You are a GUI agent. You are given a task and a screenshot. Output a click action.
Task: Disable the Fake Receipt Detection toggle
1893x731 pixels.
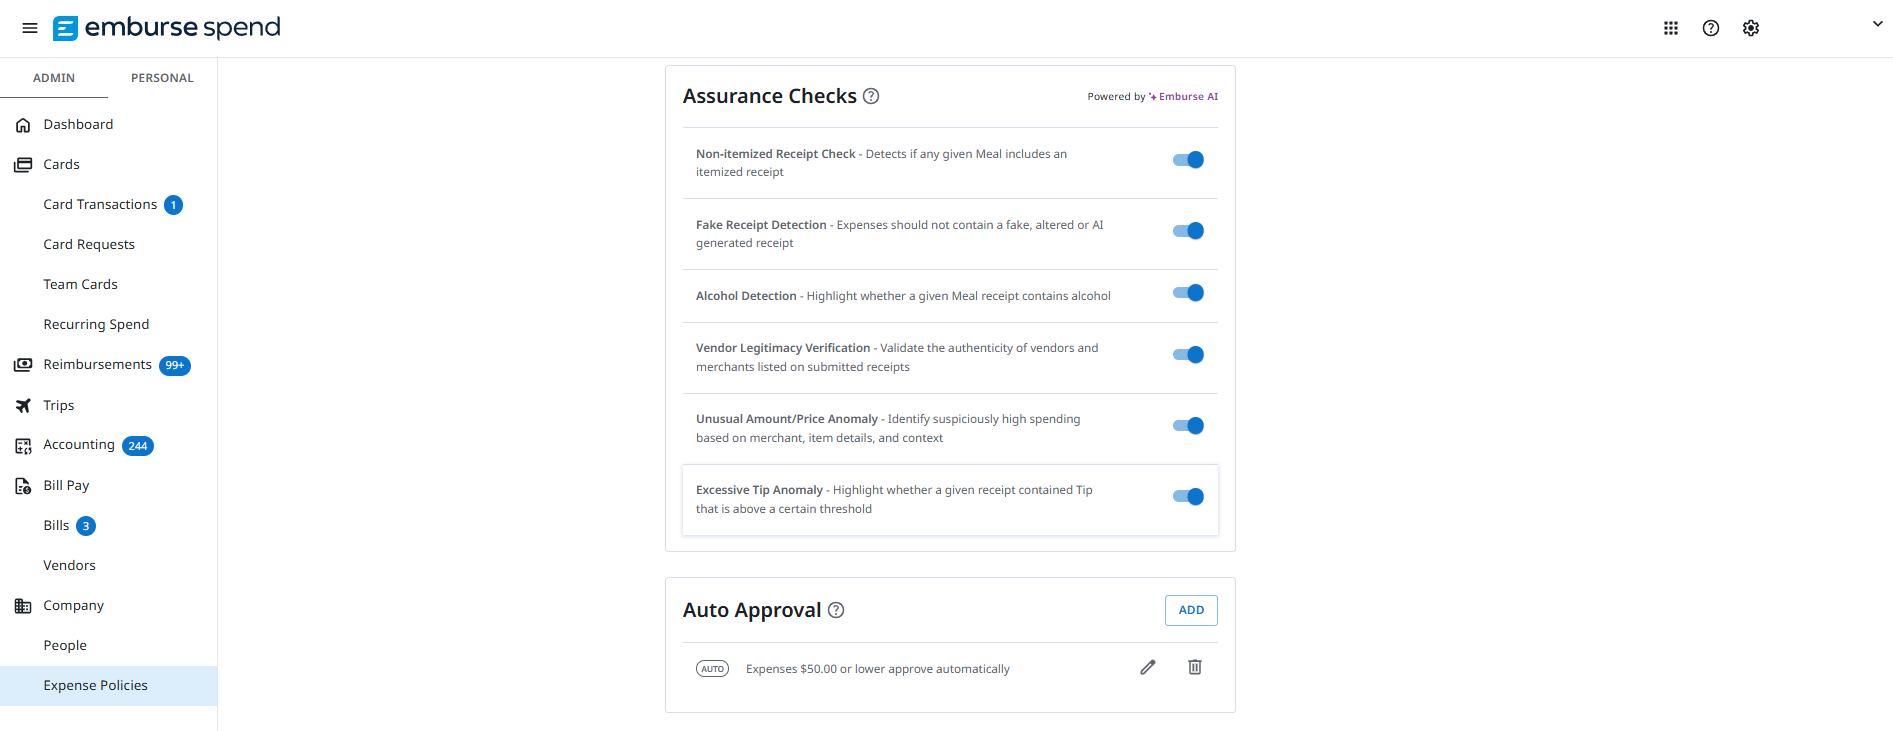click(x=1187, y=231)
